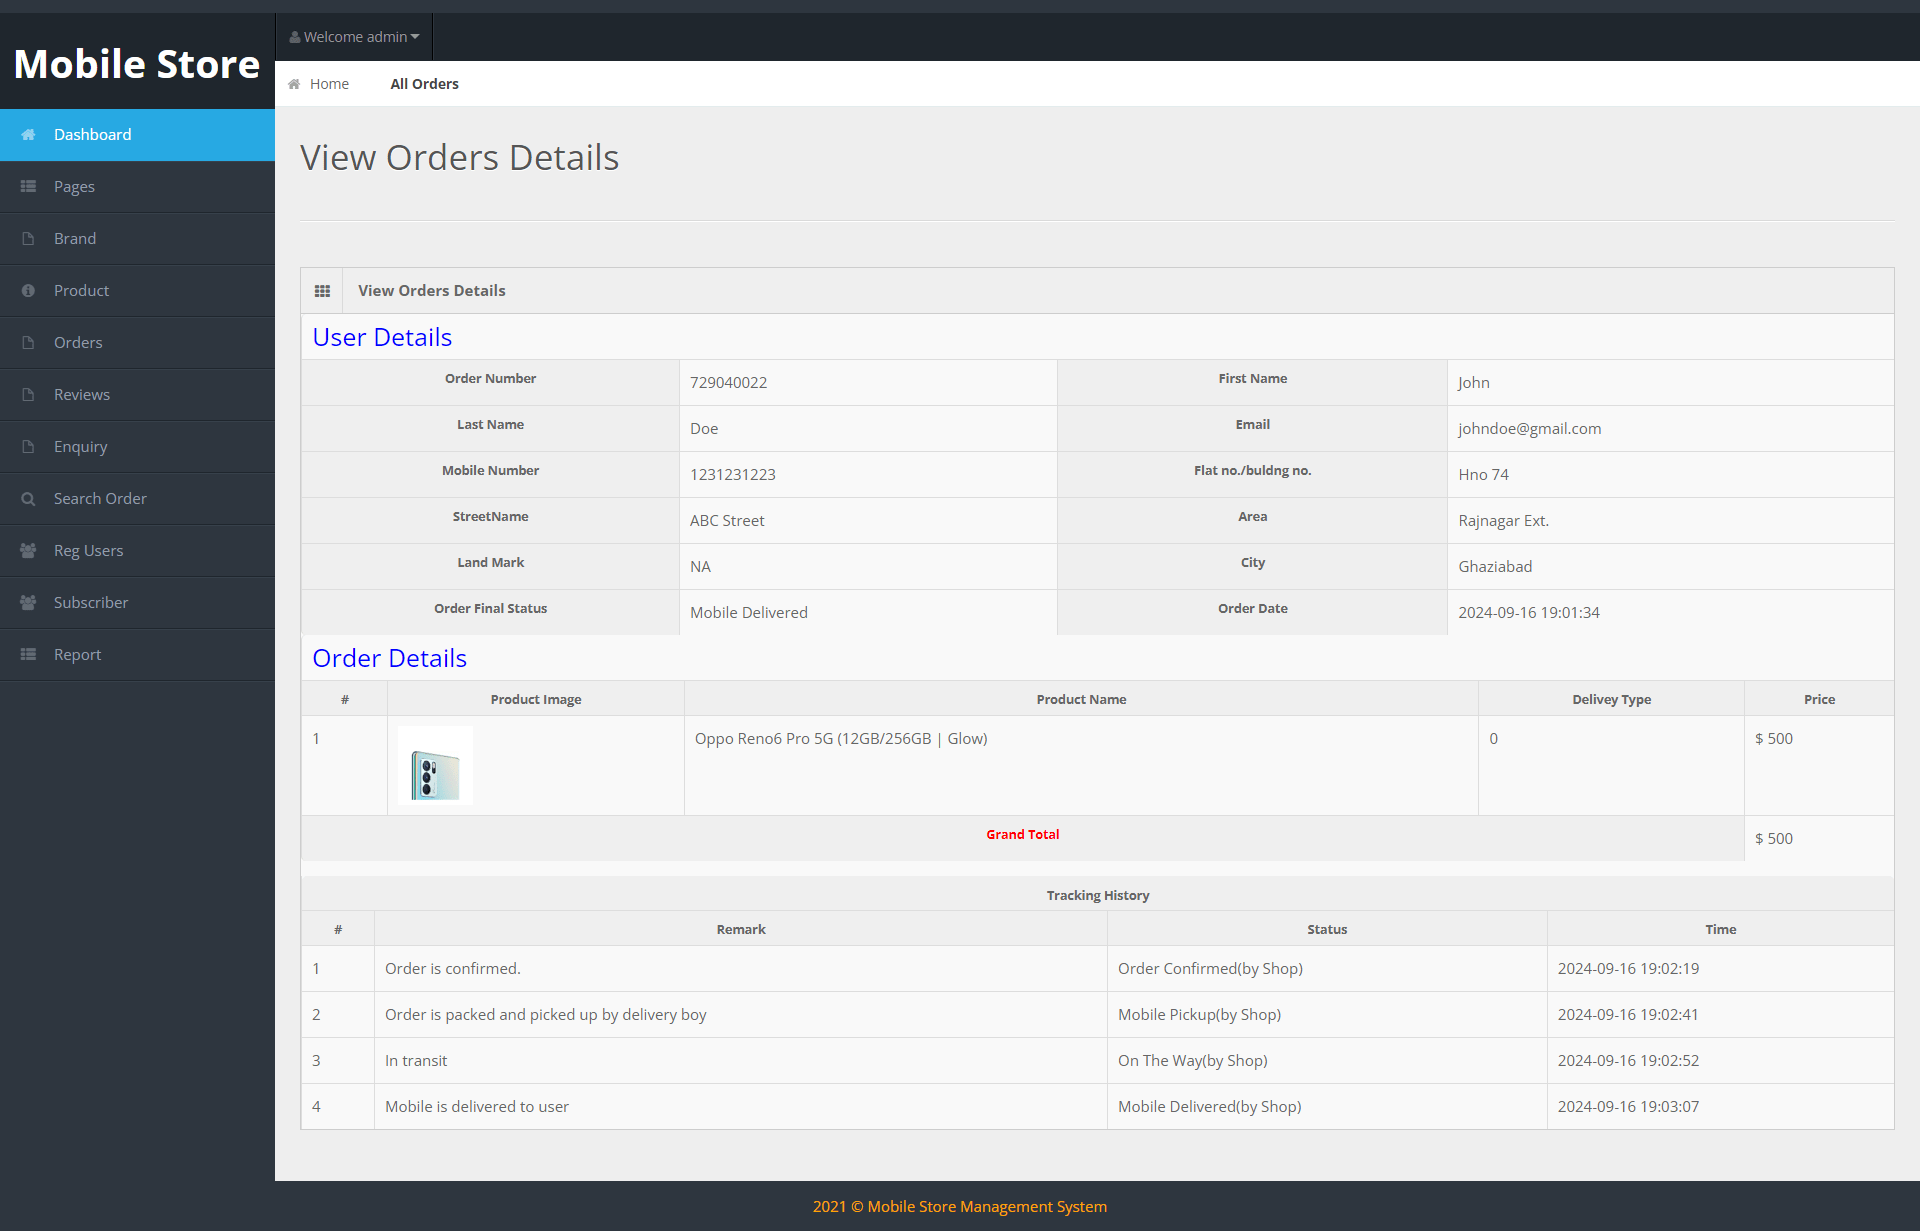This screenshot has height=1232, width=1920.
Task: Open Orders using its sidebar icon
Action: coord(27,342)
